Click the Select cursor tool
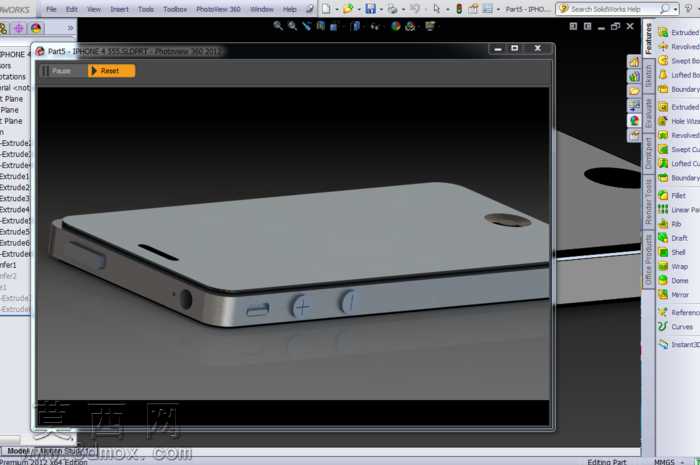This screenshot has height=465, width=700. tap(437, 8)
